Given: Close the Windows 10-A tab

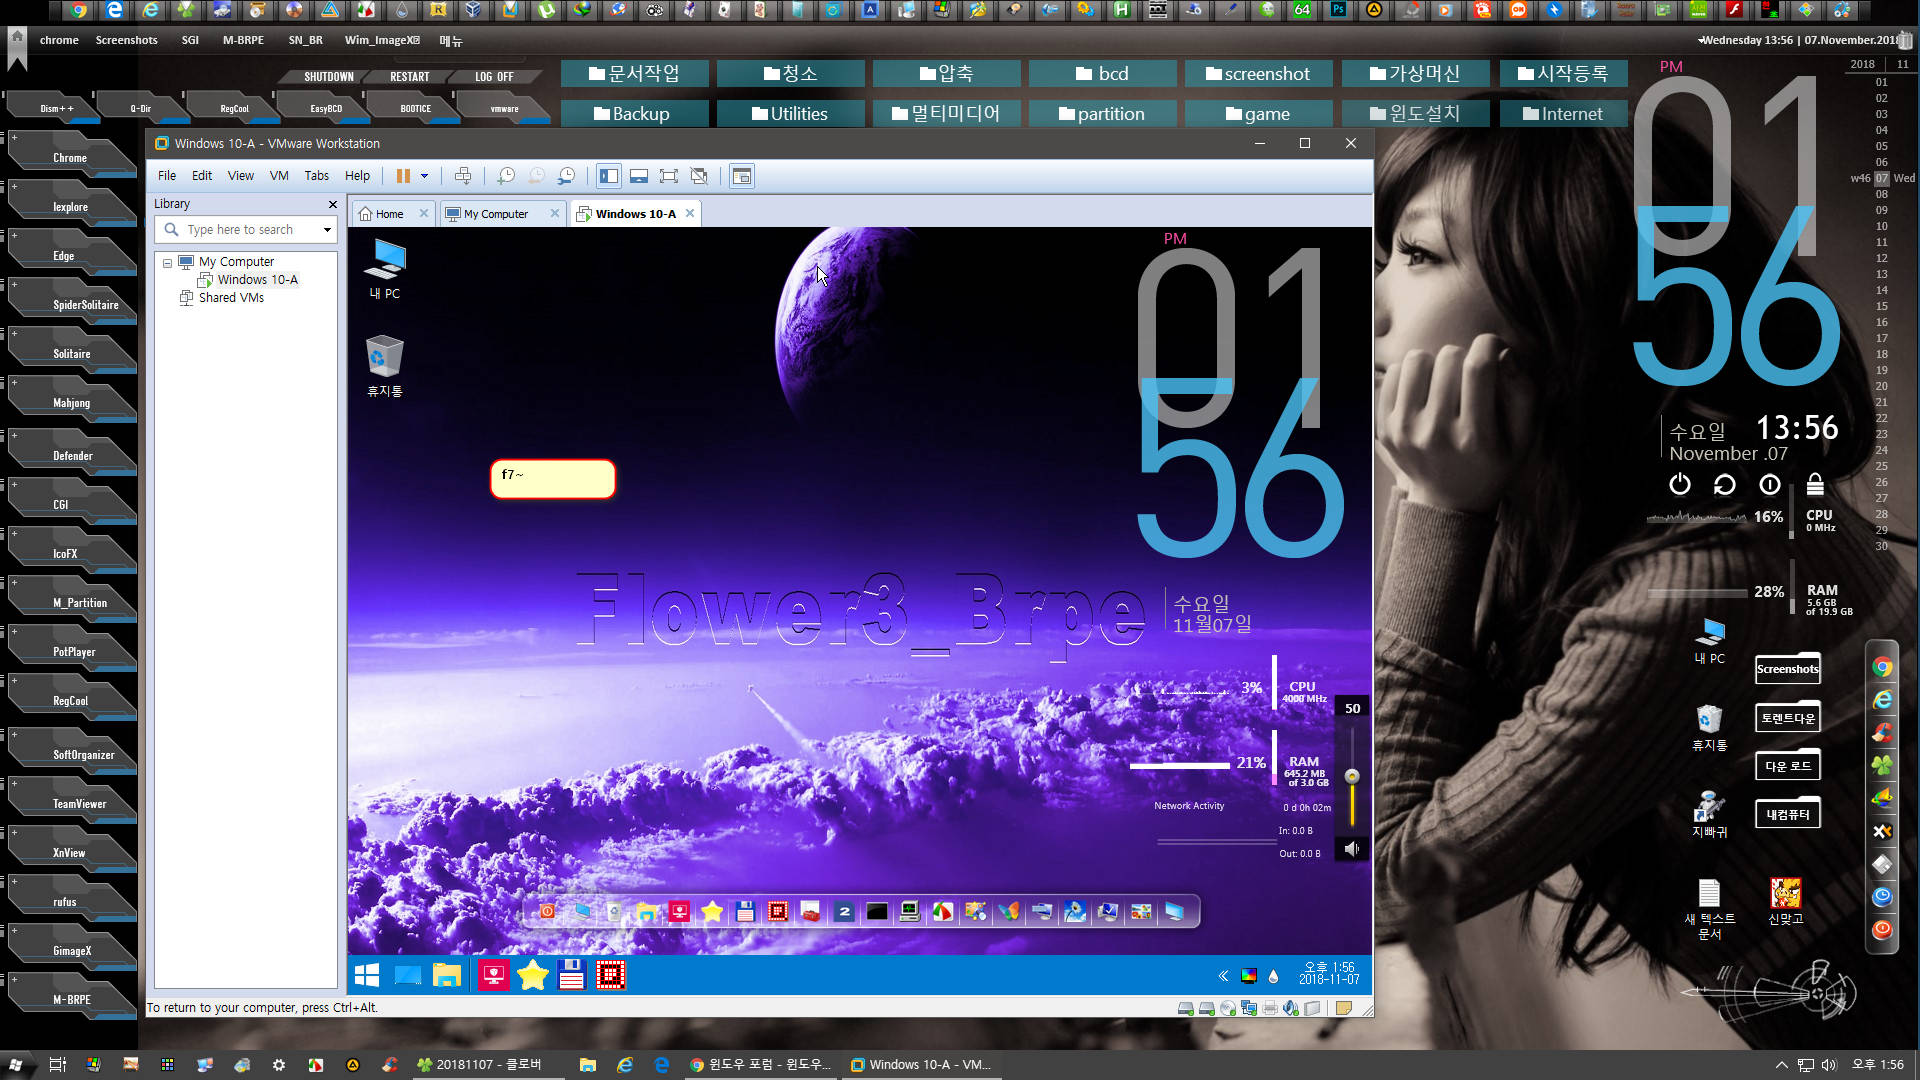Looking at the screenshot, I should 690,213.
